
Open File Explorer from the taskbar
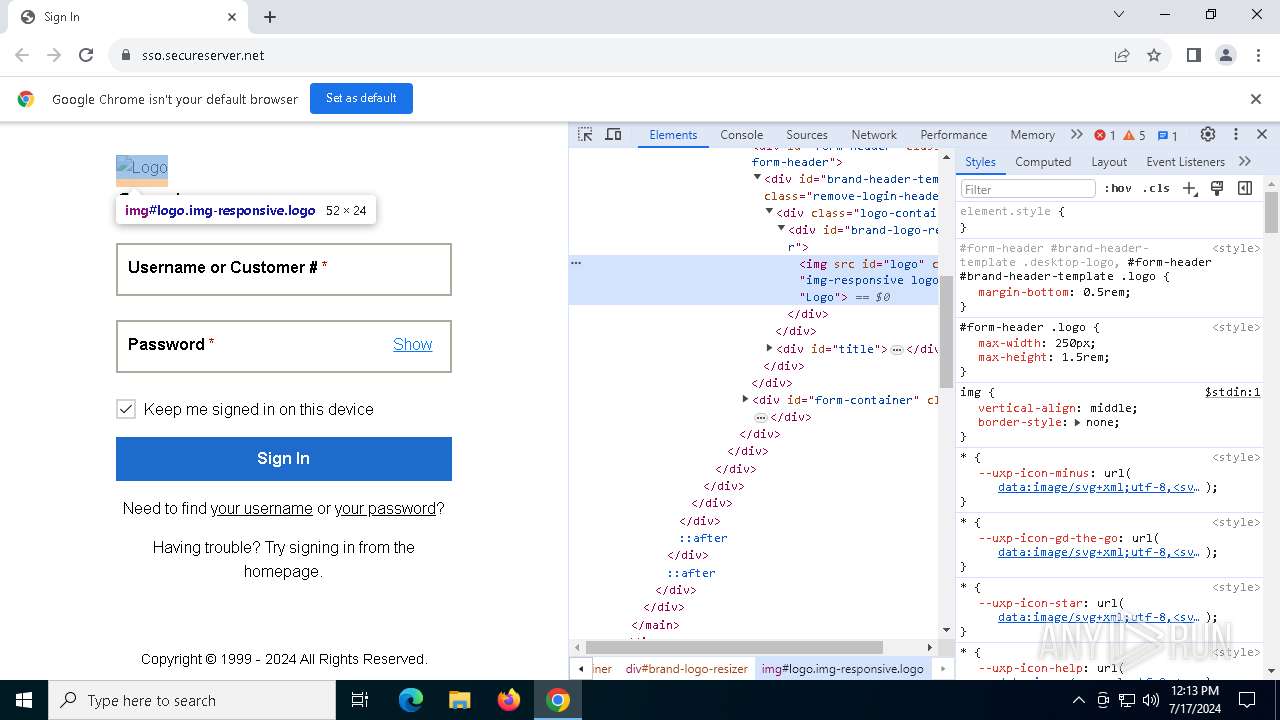459,700
